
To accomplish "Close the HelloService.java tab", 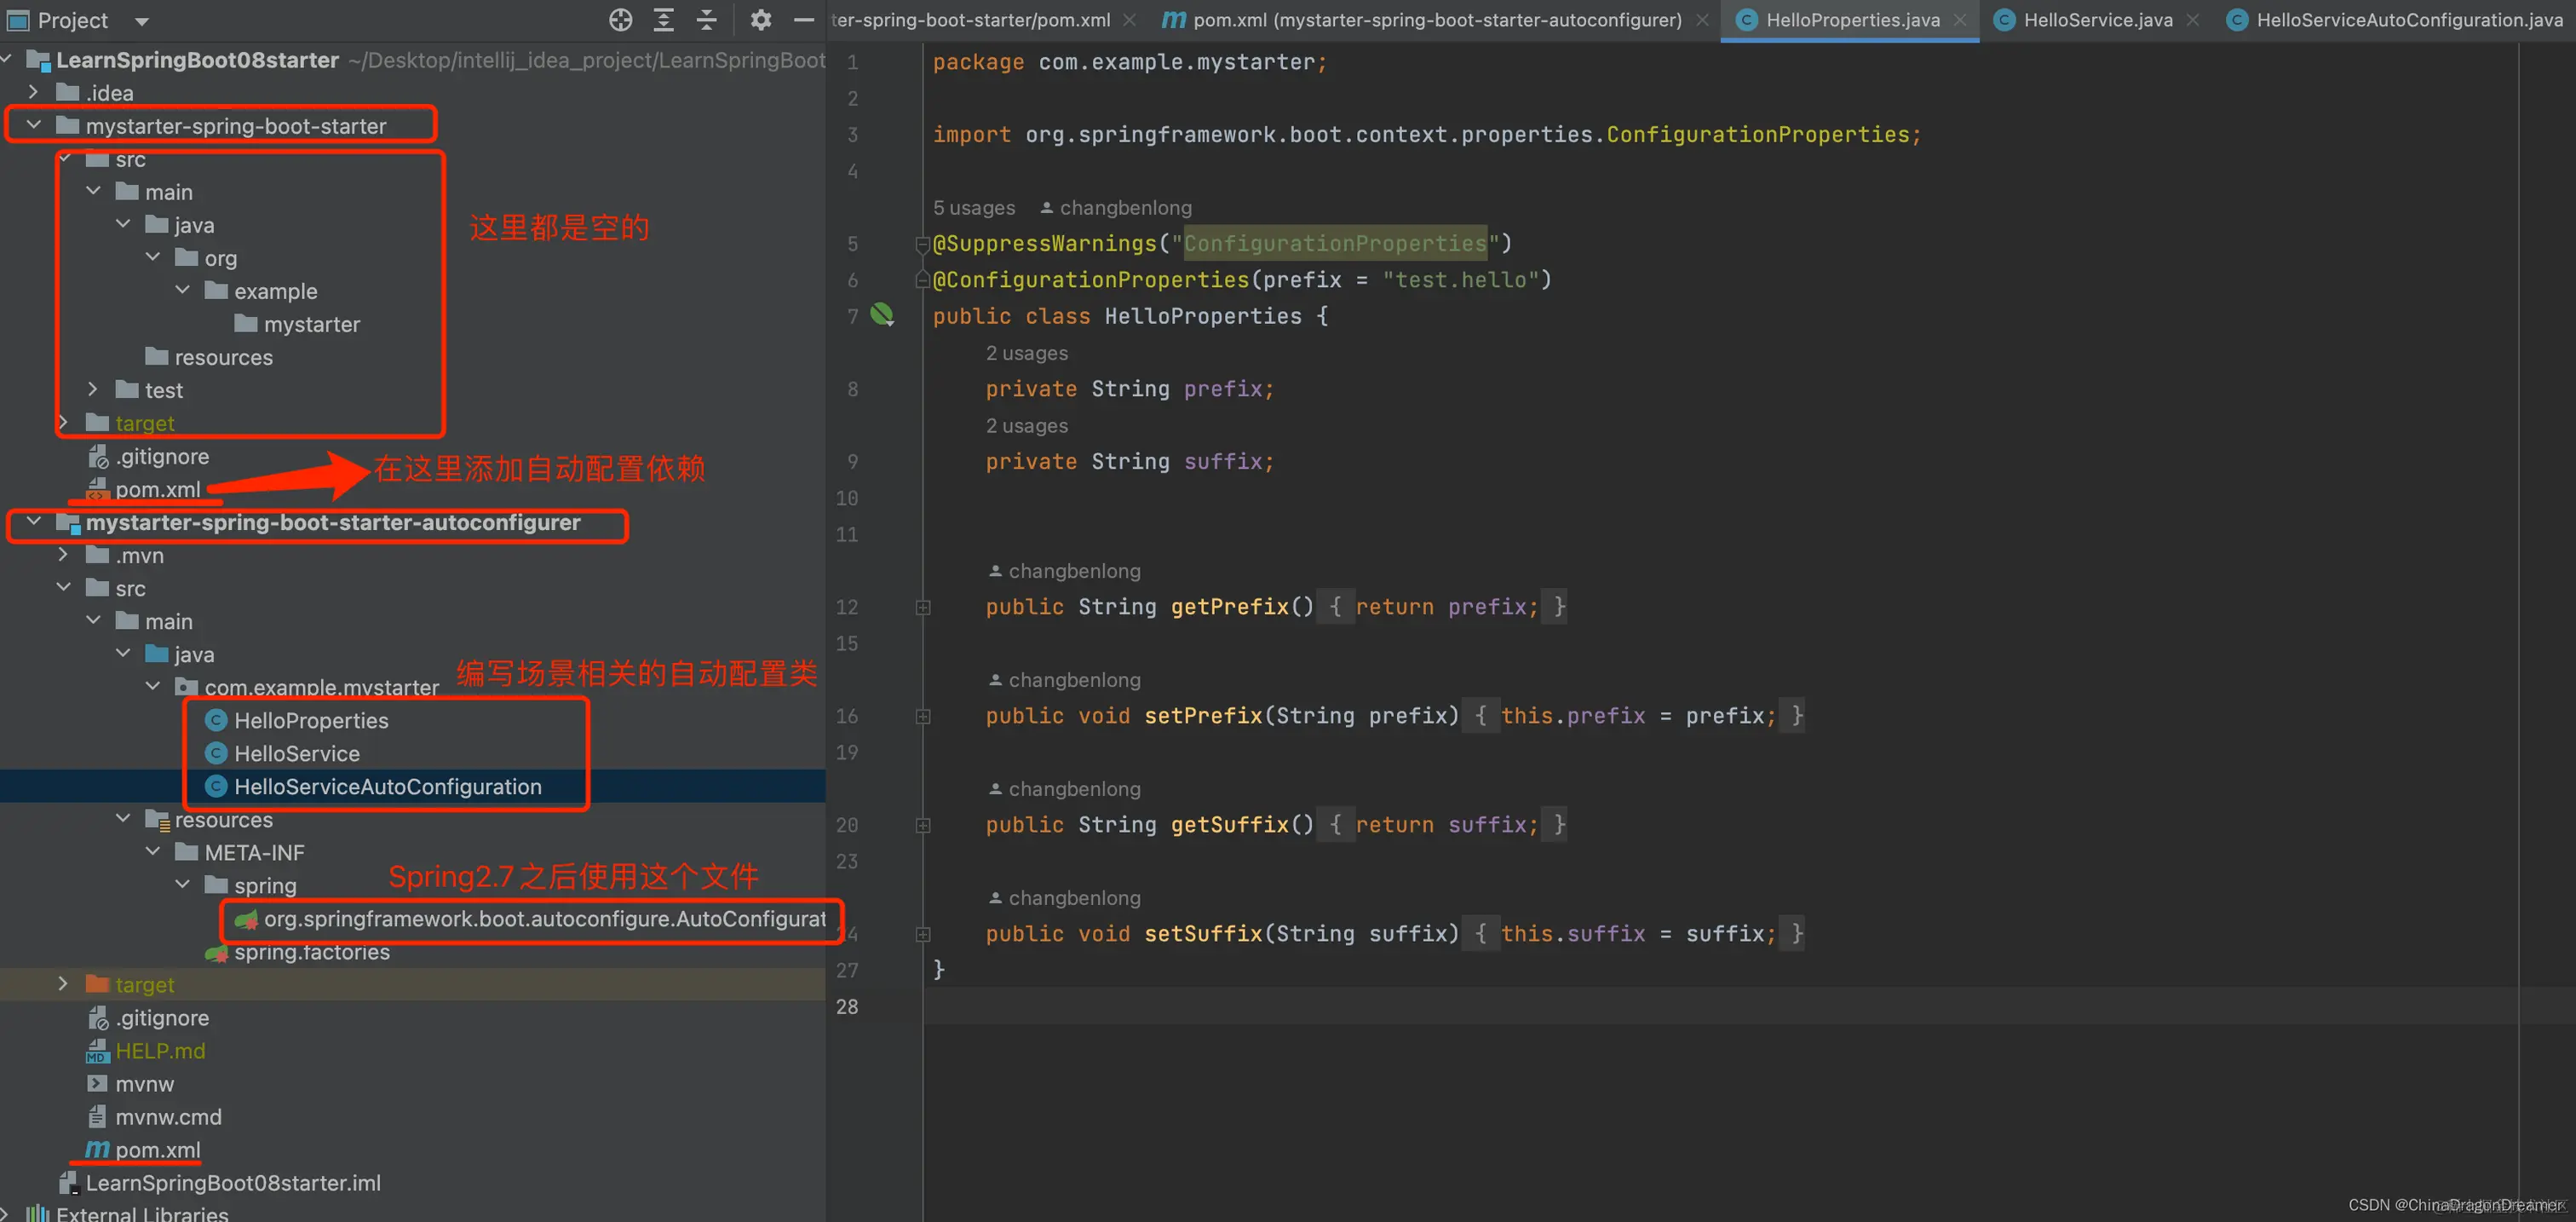I will [x=2192, y=20].
